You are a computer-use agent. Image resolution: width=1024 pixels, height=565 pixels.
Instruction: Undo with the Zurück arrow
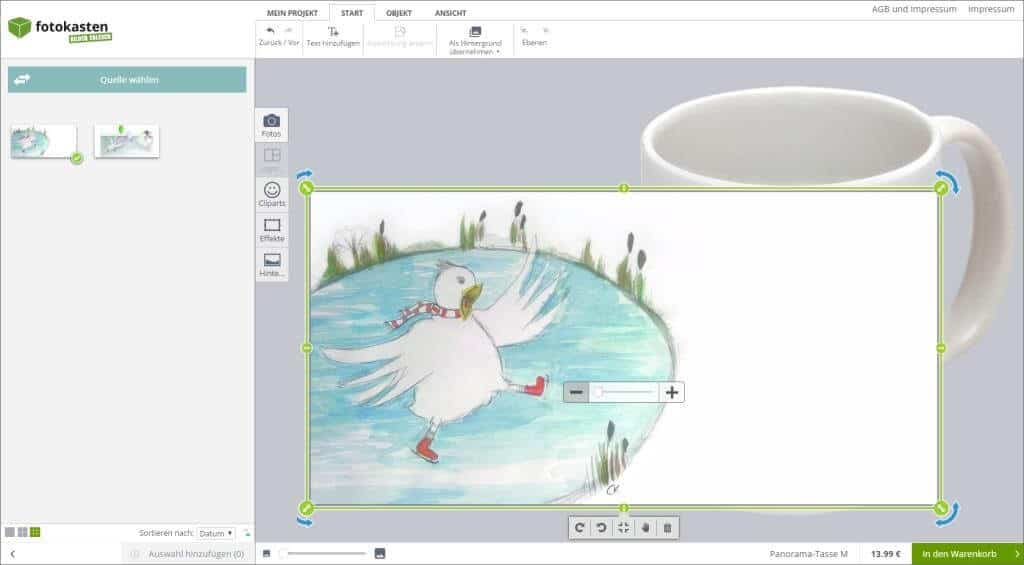click(270, 31)
